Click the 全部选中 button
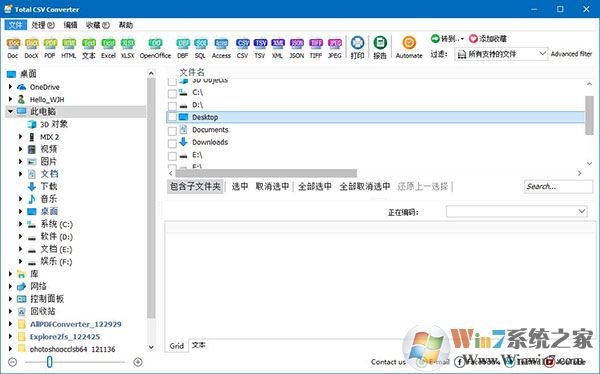The height and width of the screenshot is (374, 600). coord(315,186)
